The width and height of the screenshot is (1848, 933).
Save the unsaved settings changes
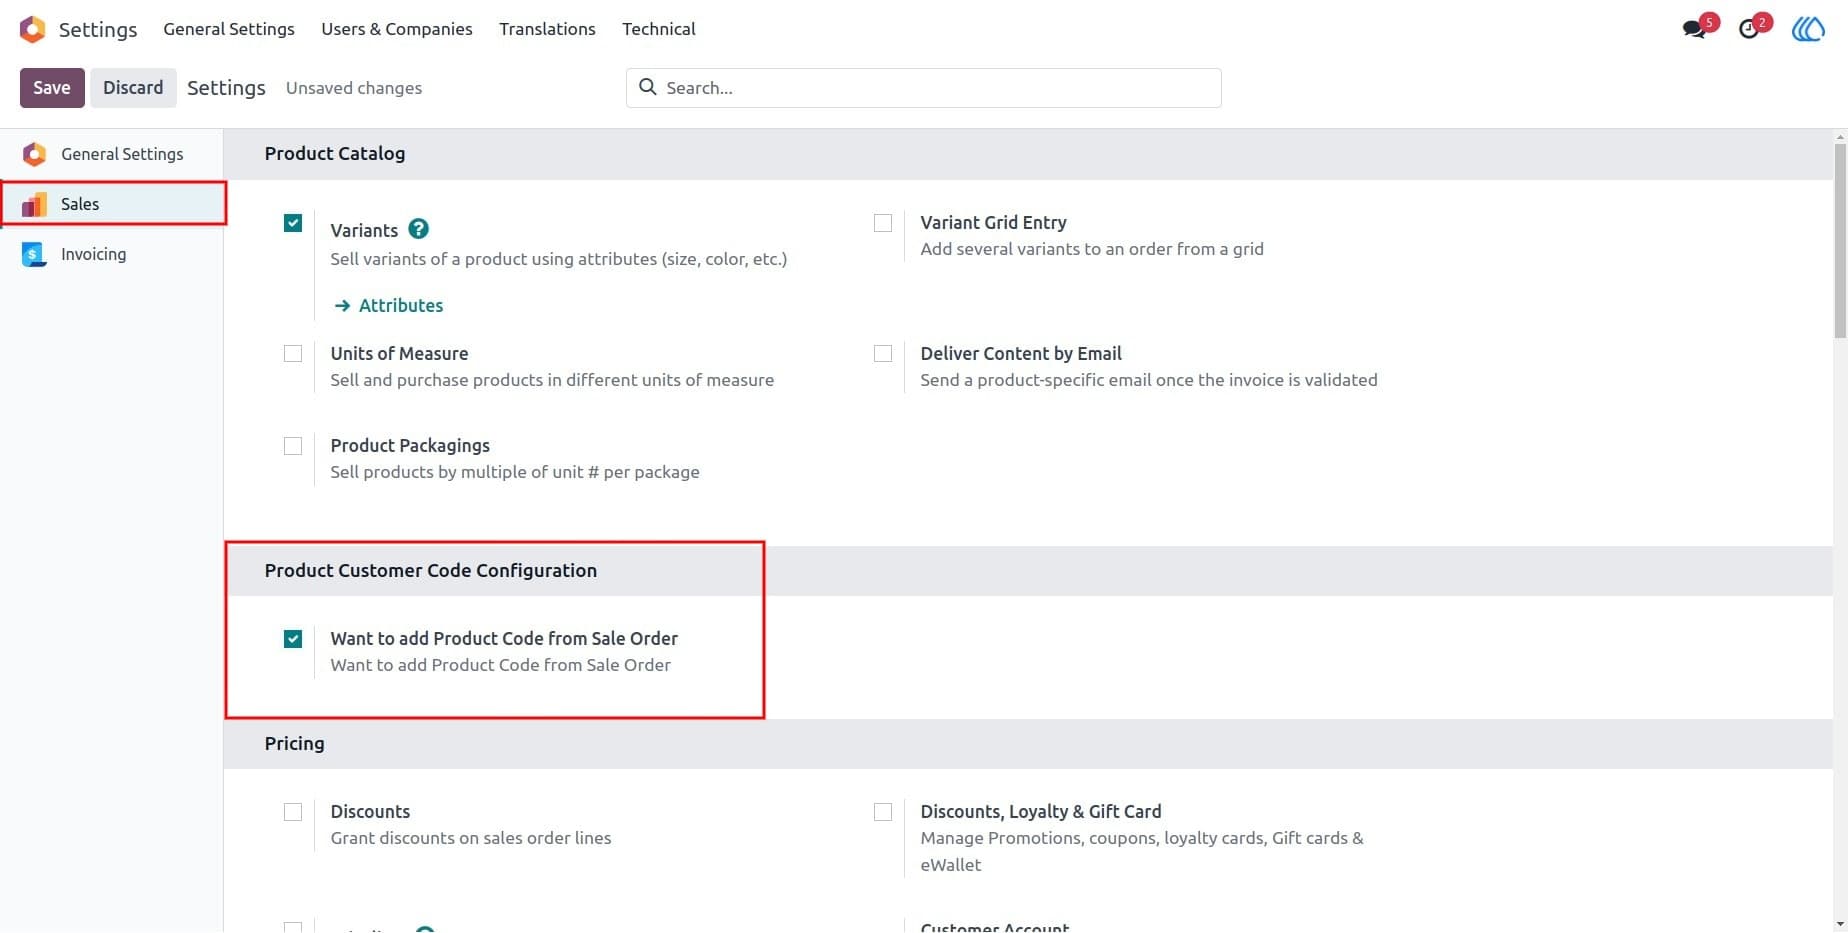click(52, 88)
